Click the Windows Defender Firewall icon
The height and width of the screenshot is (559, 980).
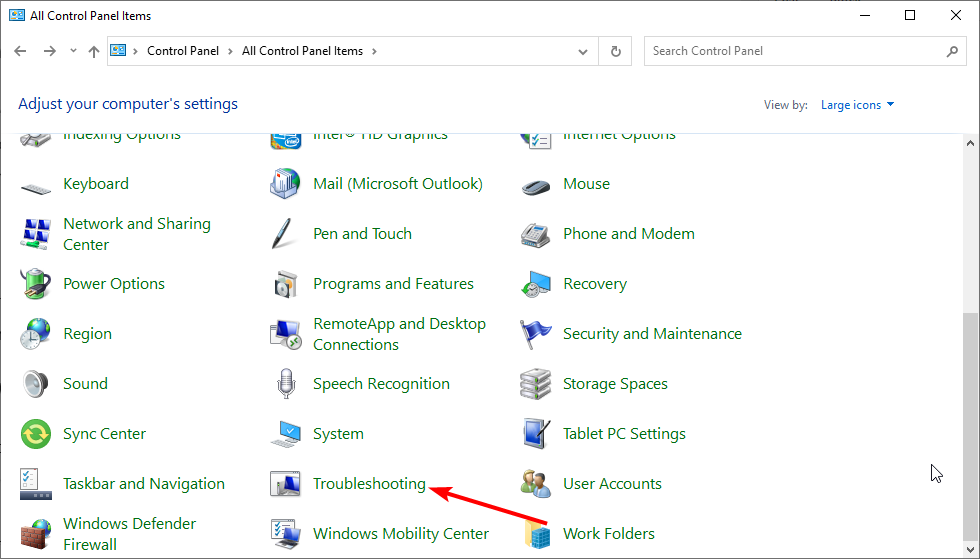(36, 534)
